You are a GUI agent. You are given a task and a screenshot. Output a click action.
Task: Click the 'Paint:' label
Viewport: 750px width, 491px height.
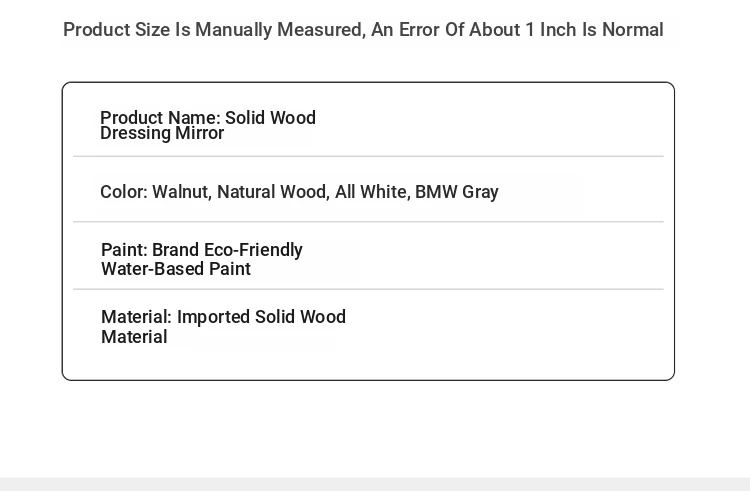tap(124, 250)
